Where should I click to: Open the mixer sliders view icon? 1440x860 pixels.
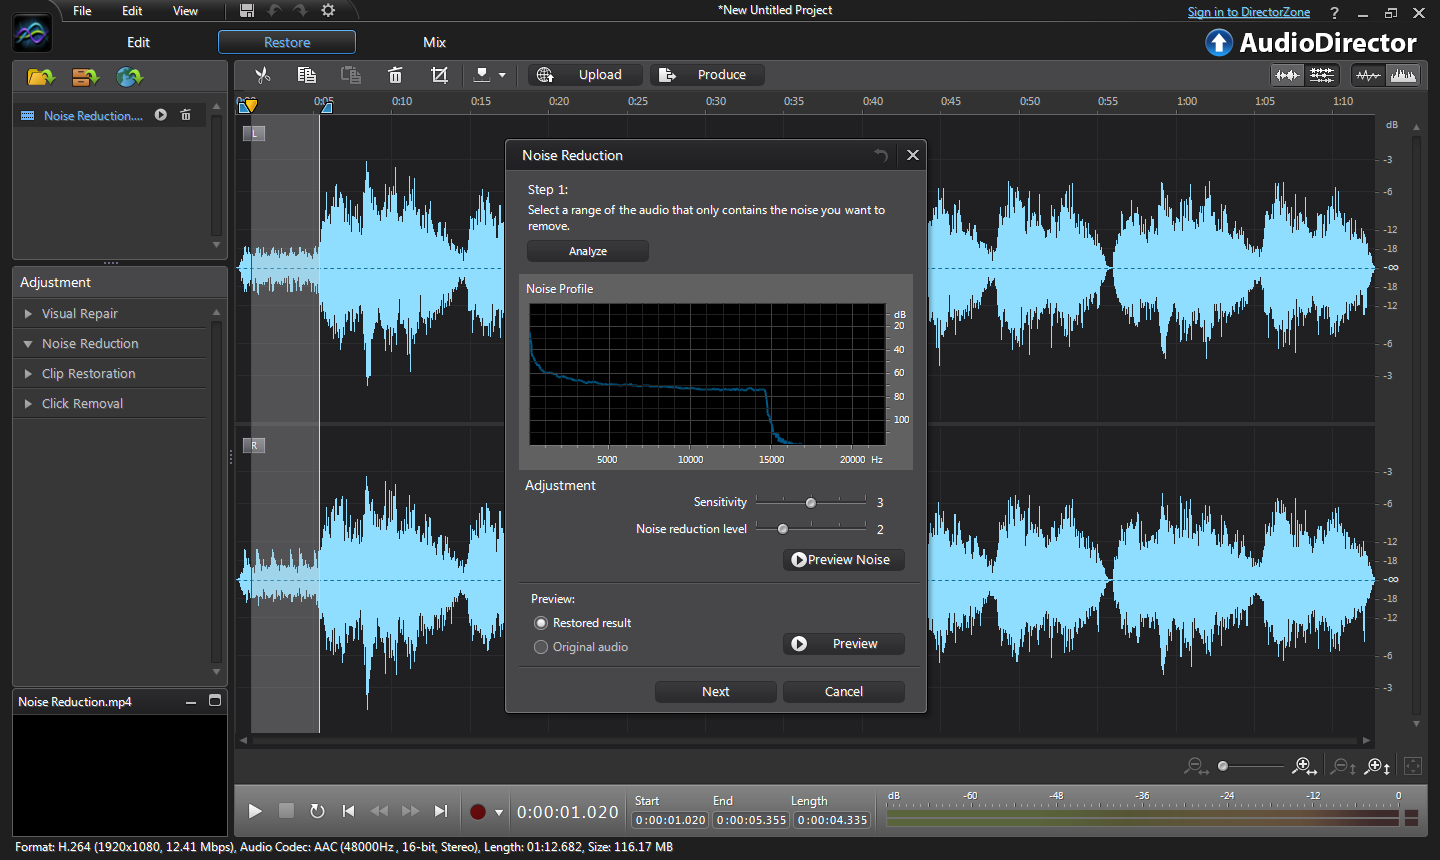tap(1322, 75)
